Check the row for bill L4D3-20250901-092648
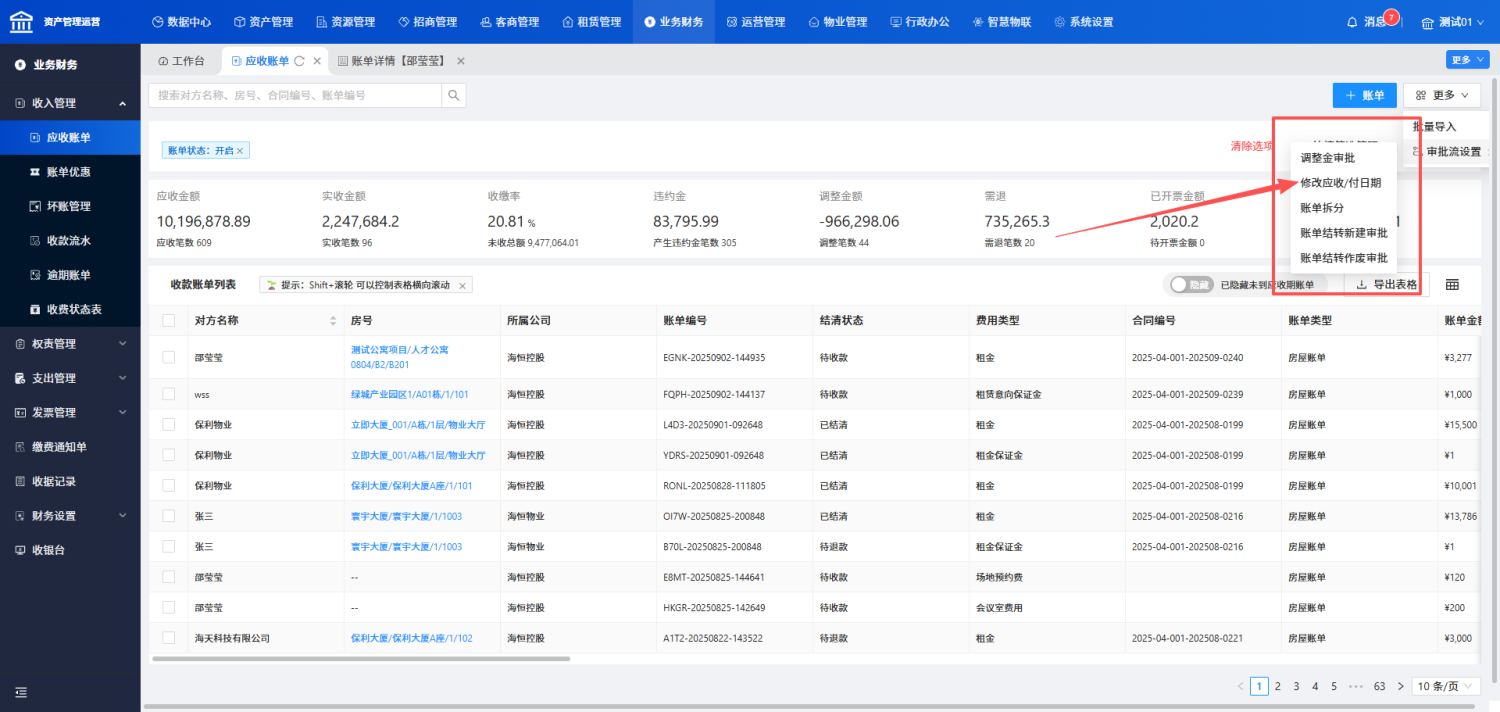1500x712 pixels. (169, 425)
